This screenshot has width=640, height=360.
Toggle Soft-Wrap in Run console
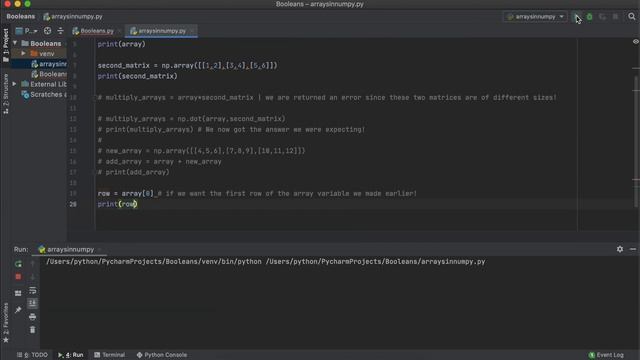(x=33, y=290)
